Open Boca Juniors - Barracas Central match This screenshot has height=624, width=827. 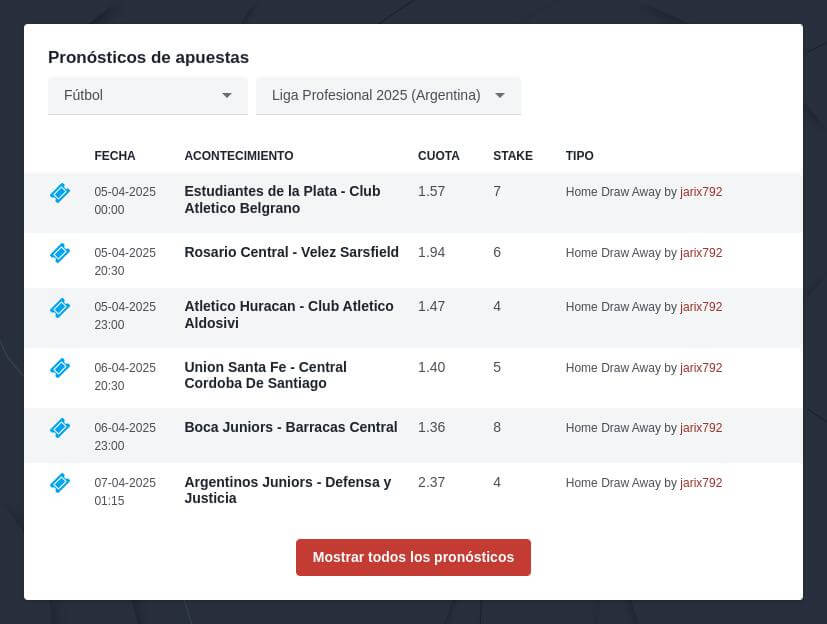coord(291,427)
